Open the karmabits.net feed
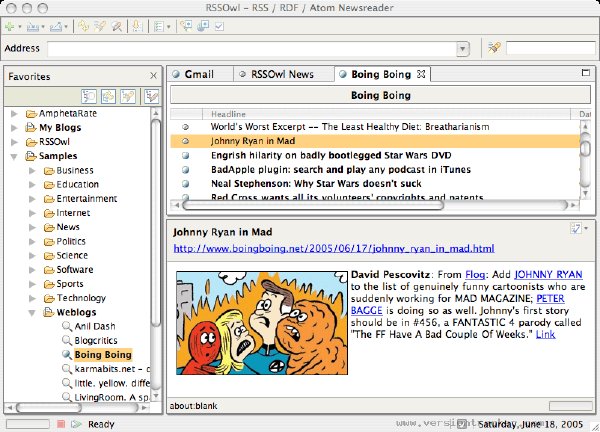Screen dimensions: 600x432 (x=112, y=369)
